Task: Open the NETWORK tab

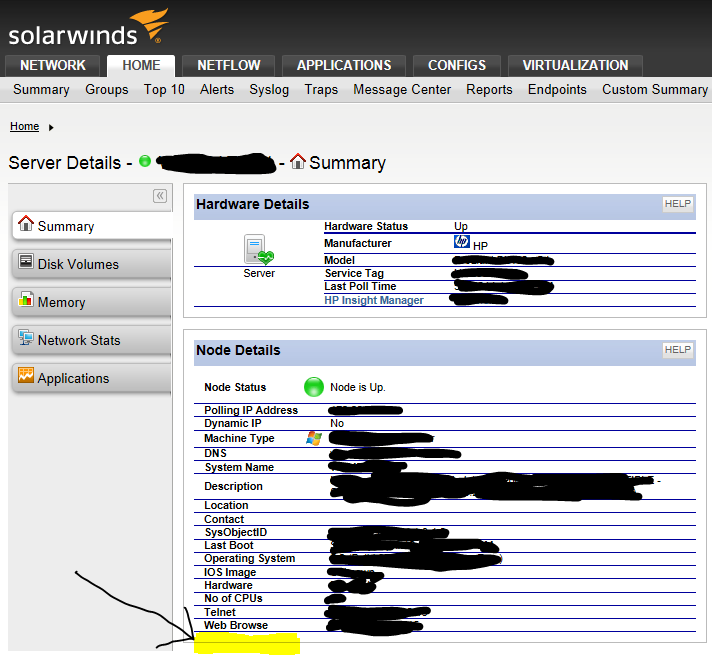Action: (53, 65)
